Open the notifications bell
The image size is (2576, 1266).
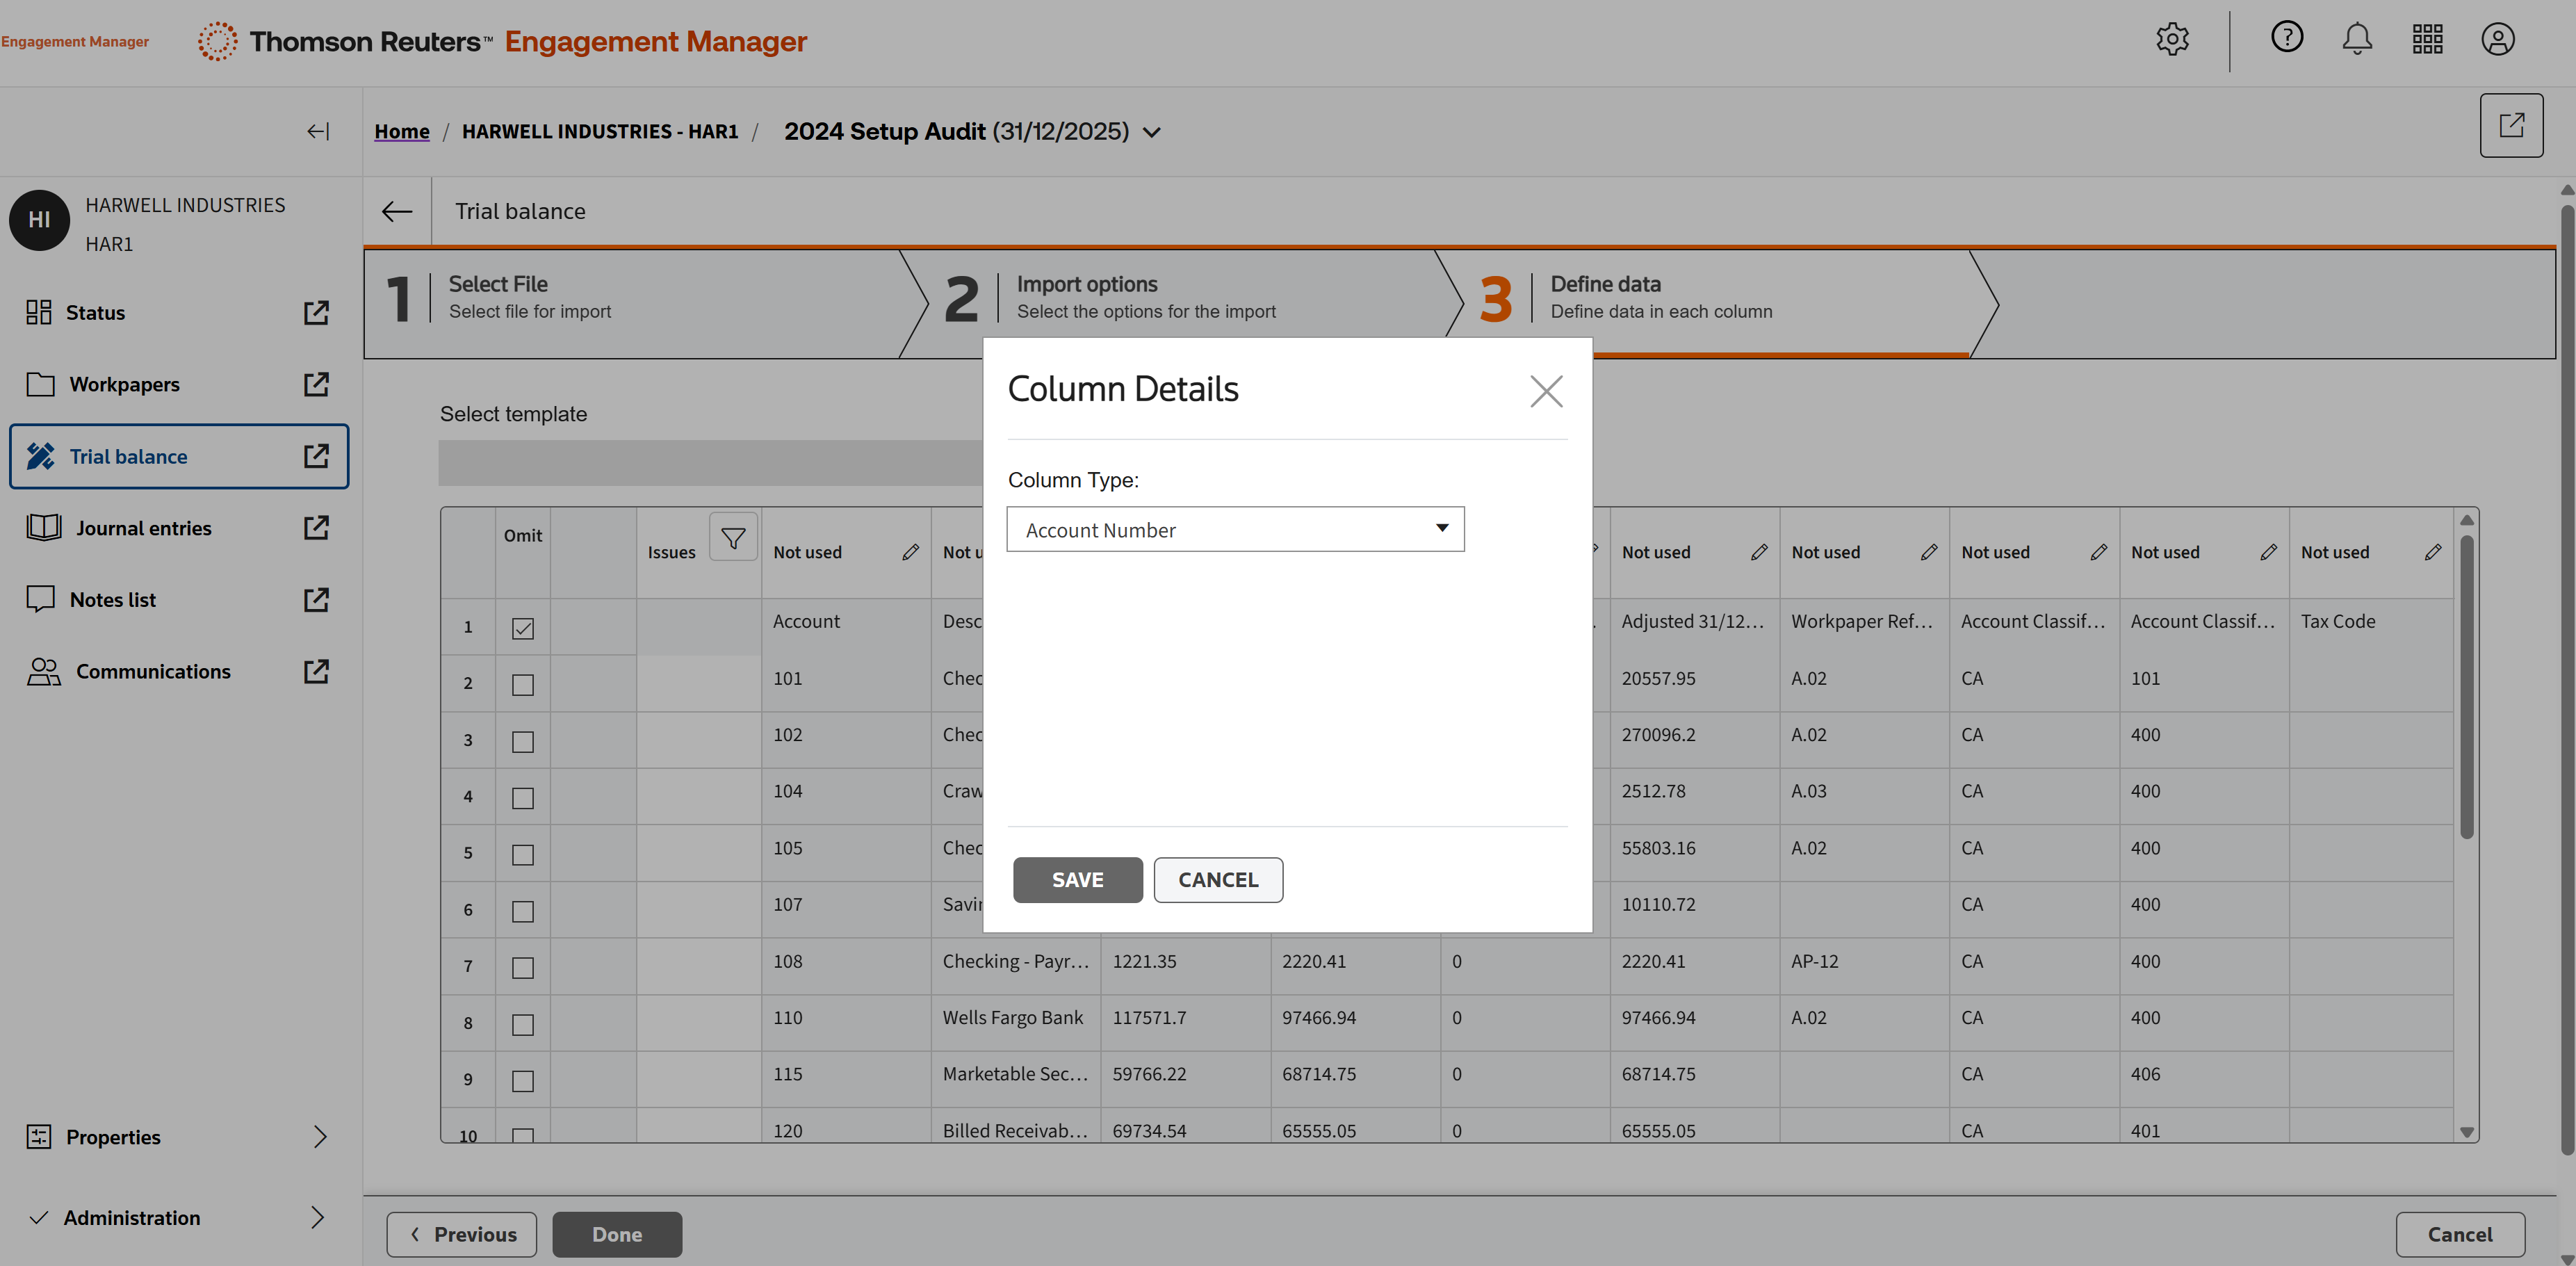[2357, 40]
